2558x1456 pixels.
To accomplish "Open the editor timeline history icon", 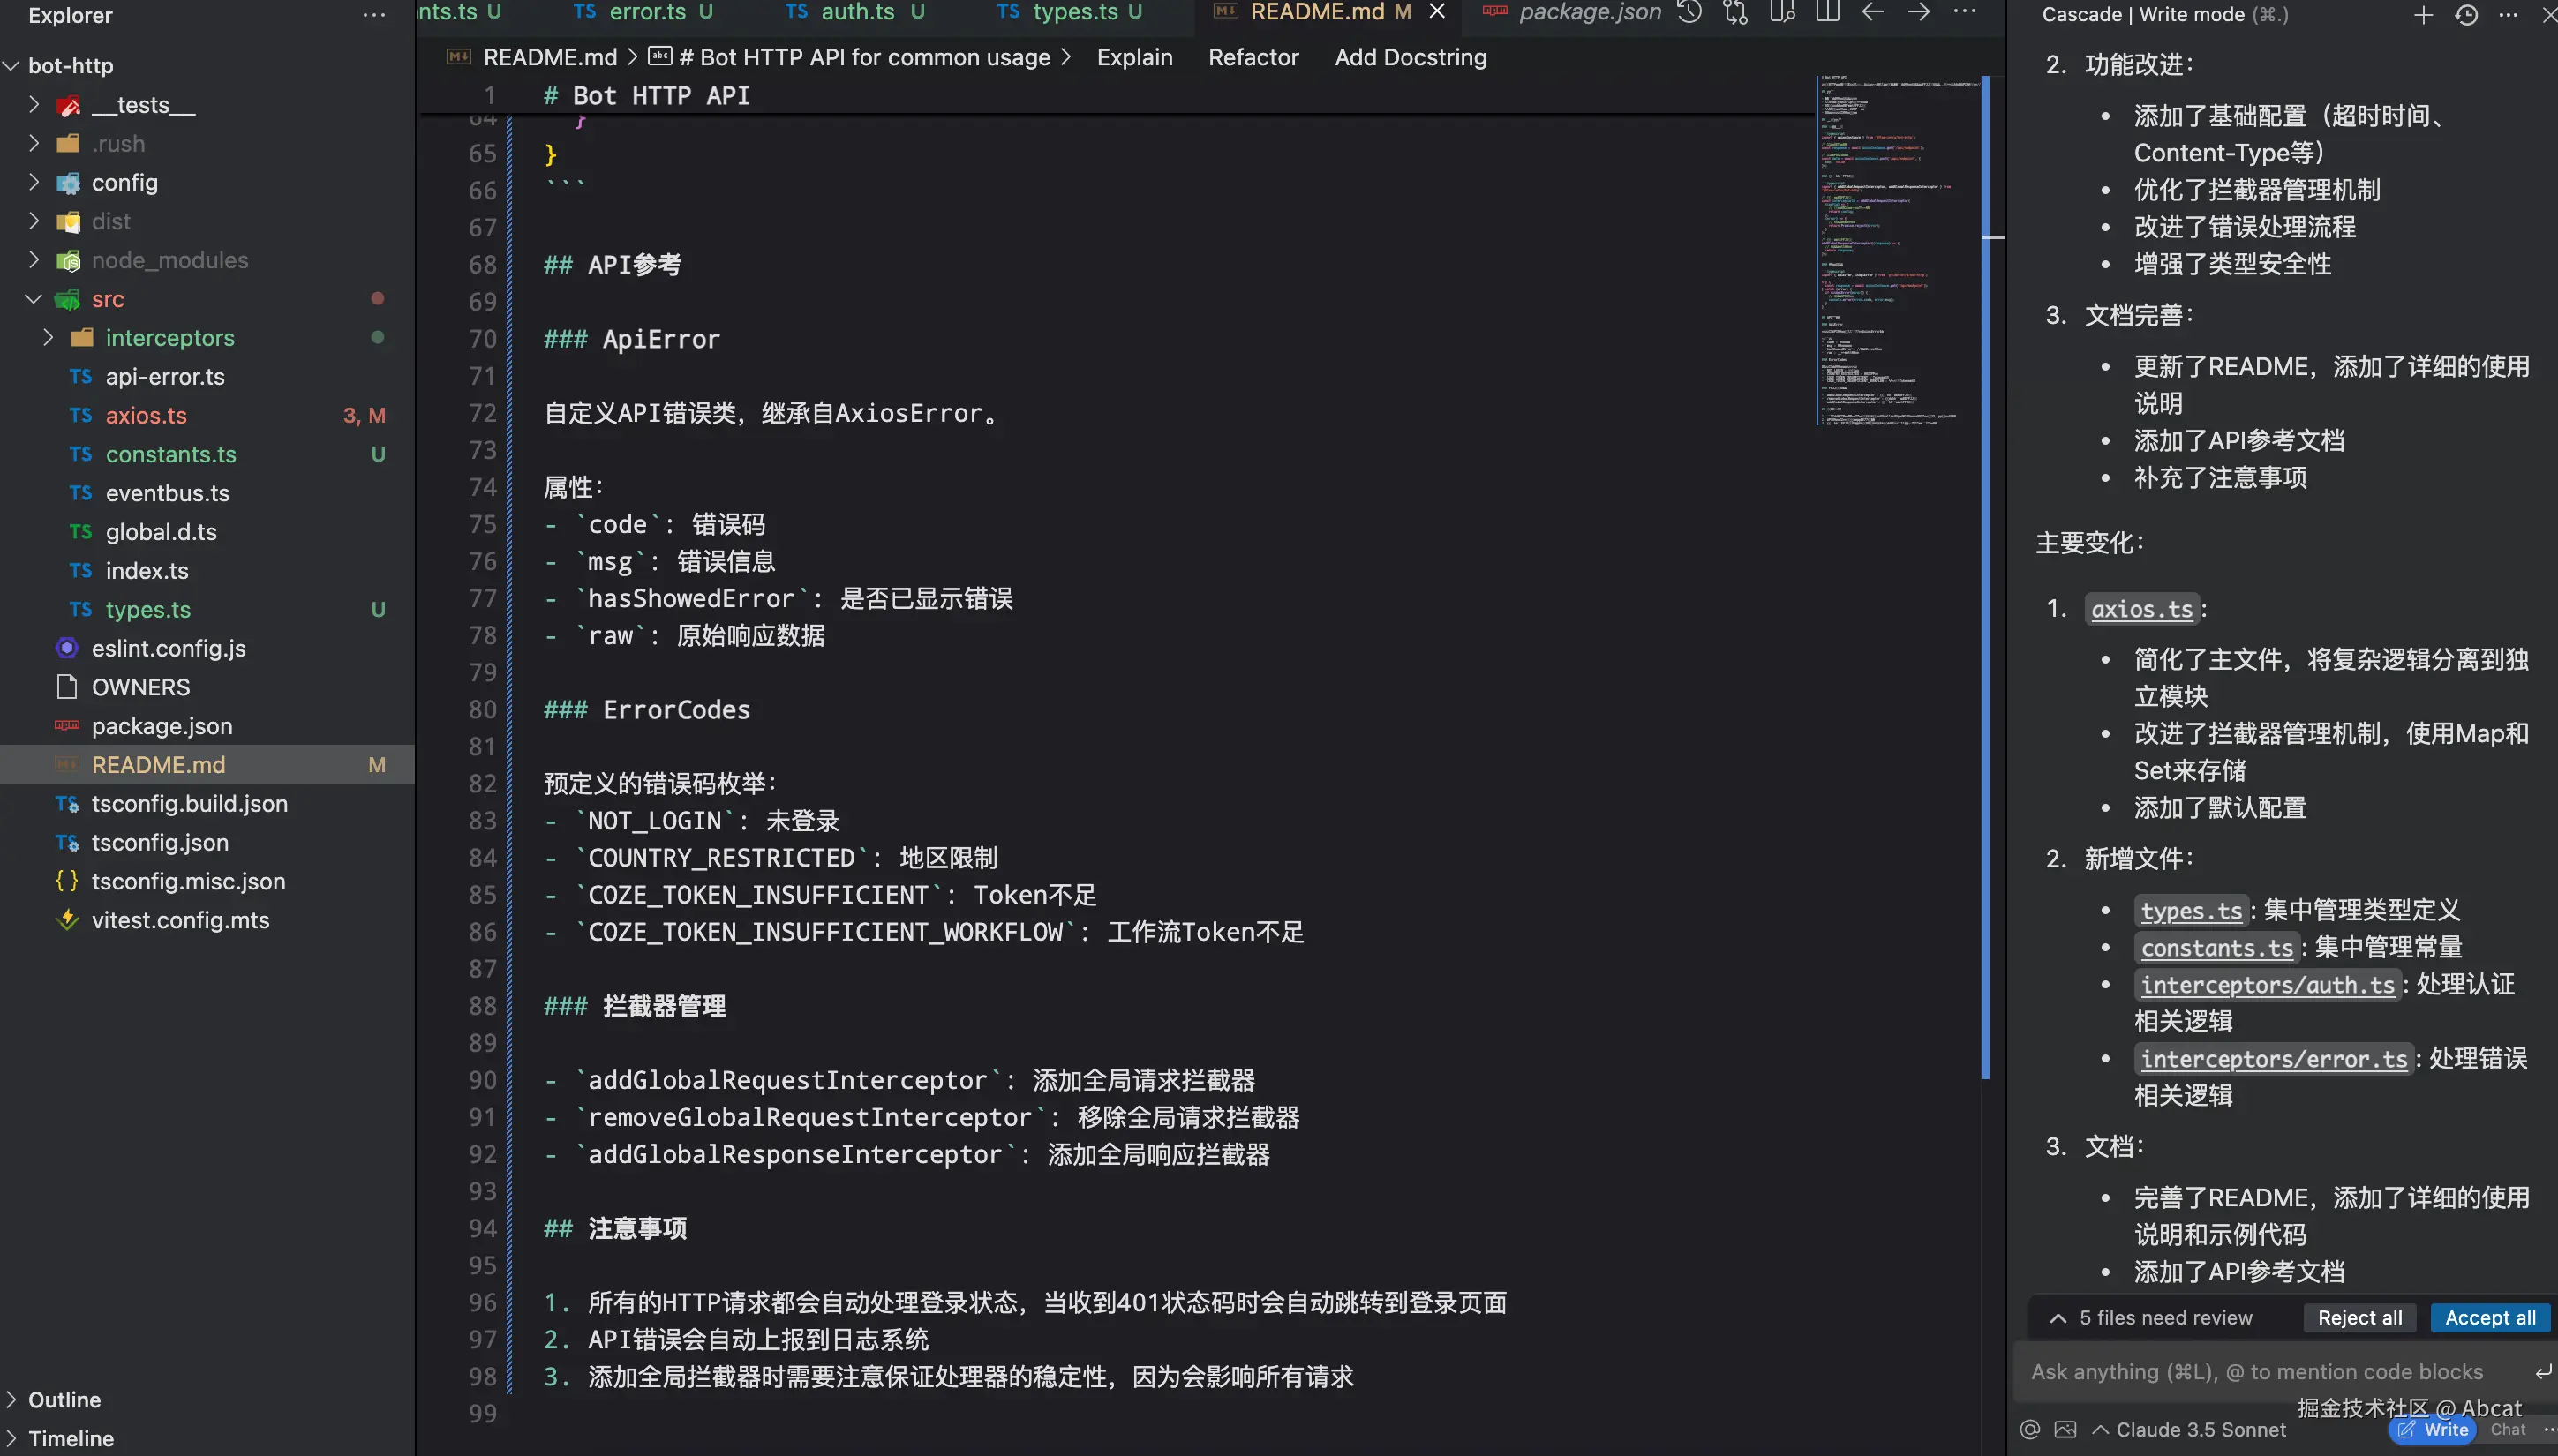I will pos(1689,12).
